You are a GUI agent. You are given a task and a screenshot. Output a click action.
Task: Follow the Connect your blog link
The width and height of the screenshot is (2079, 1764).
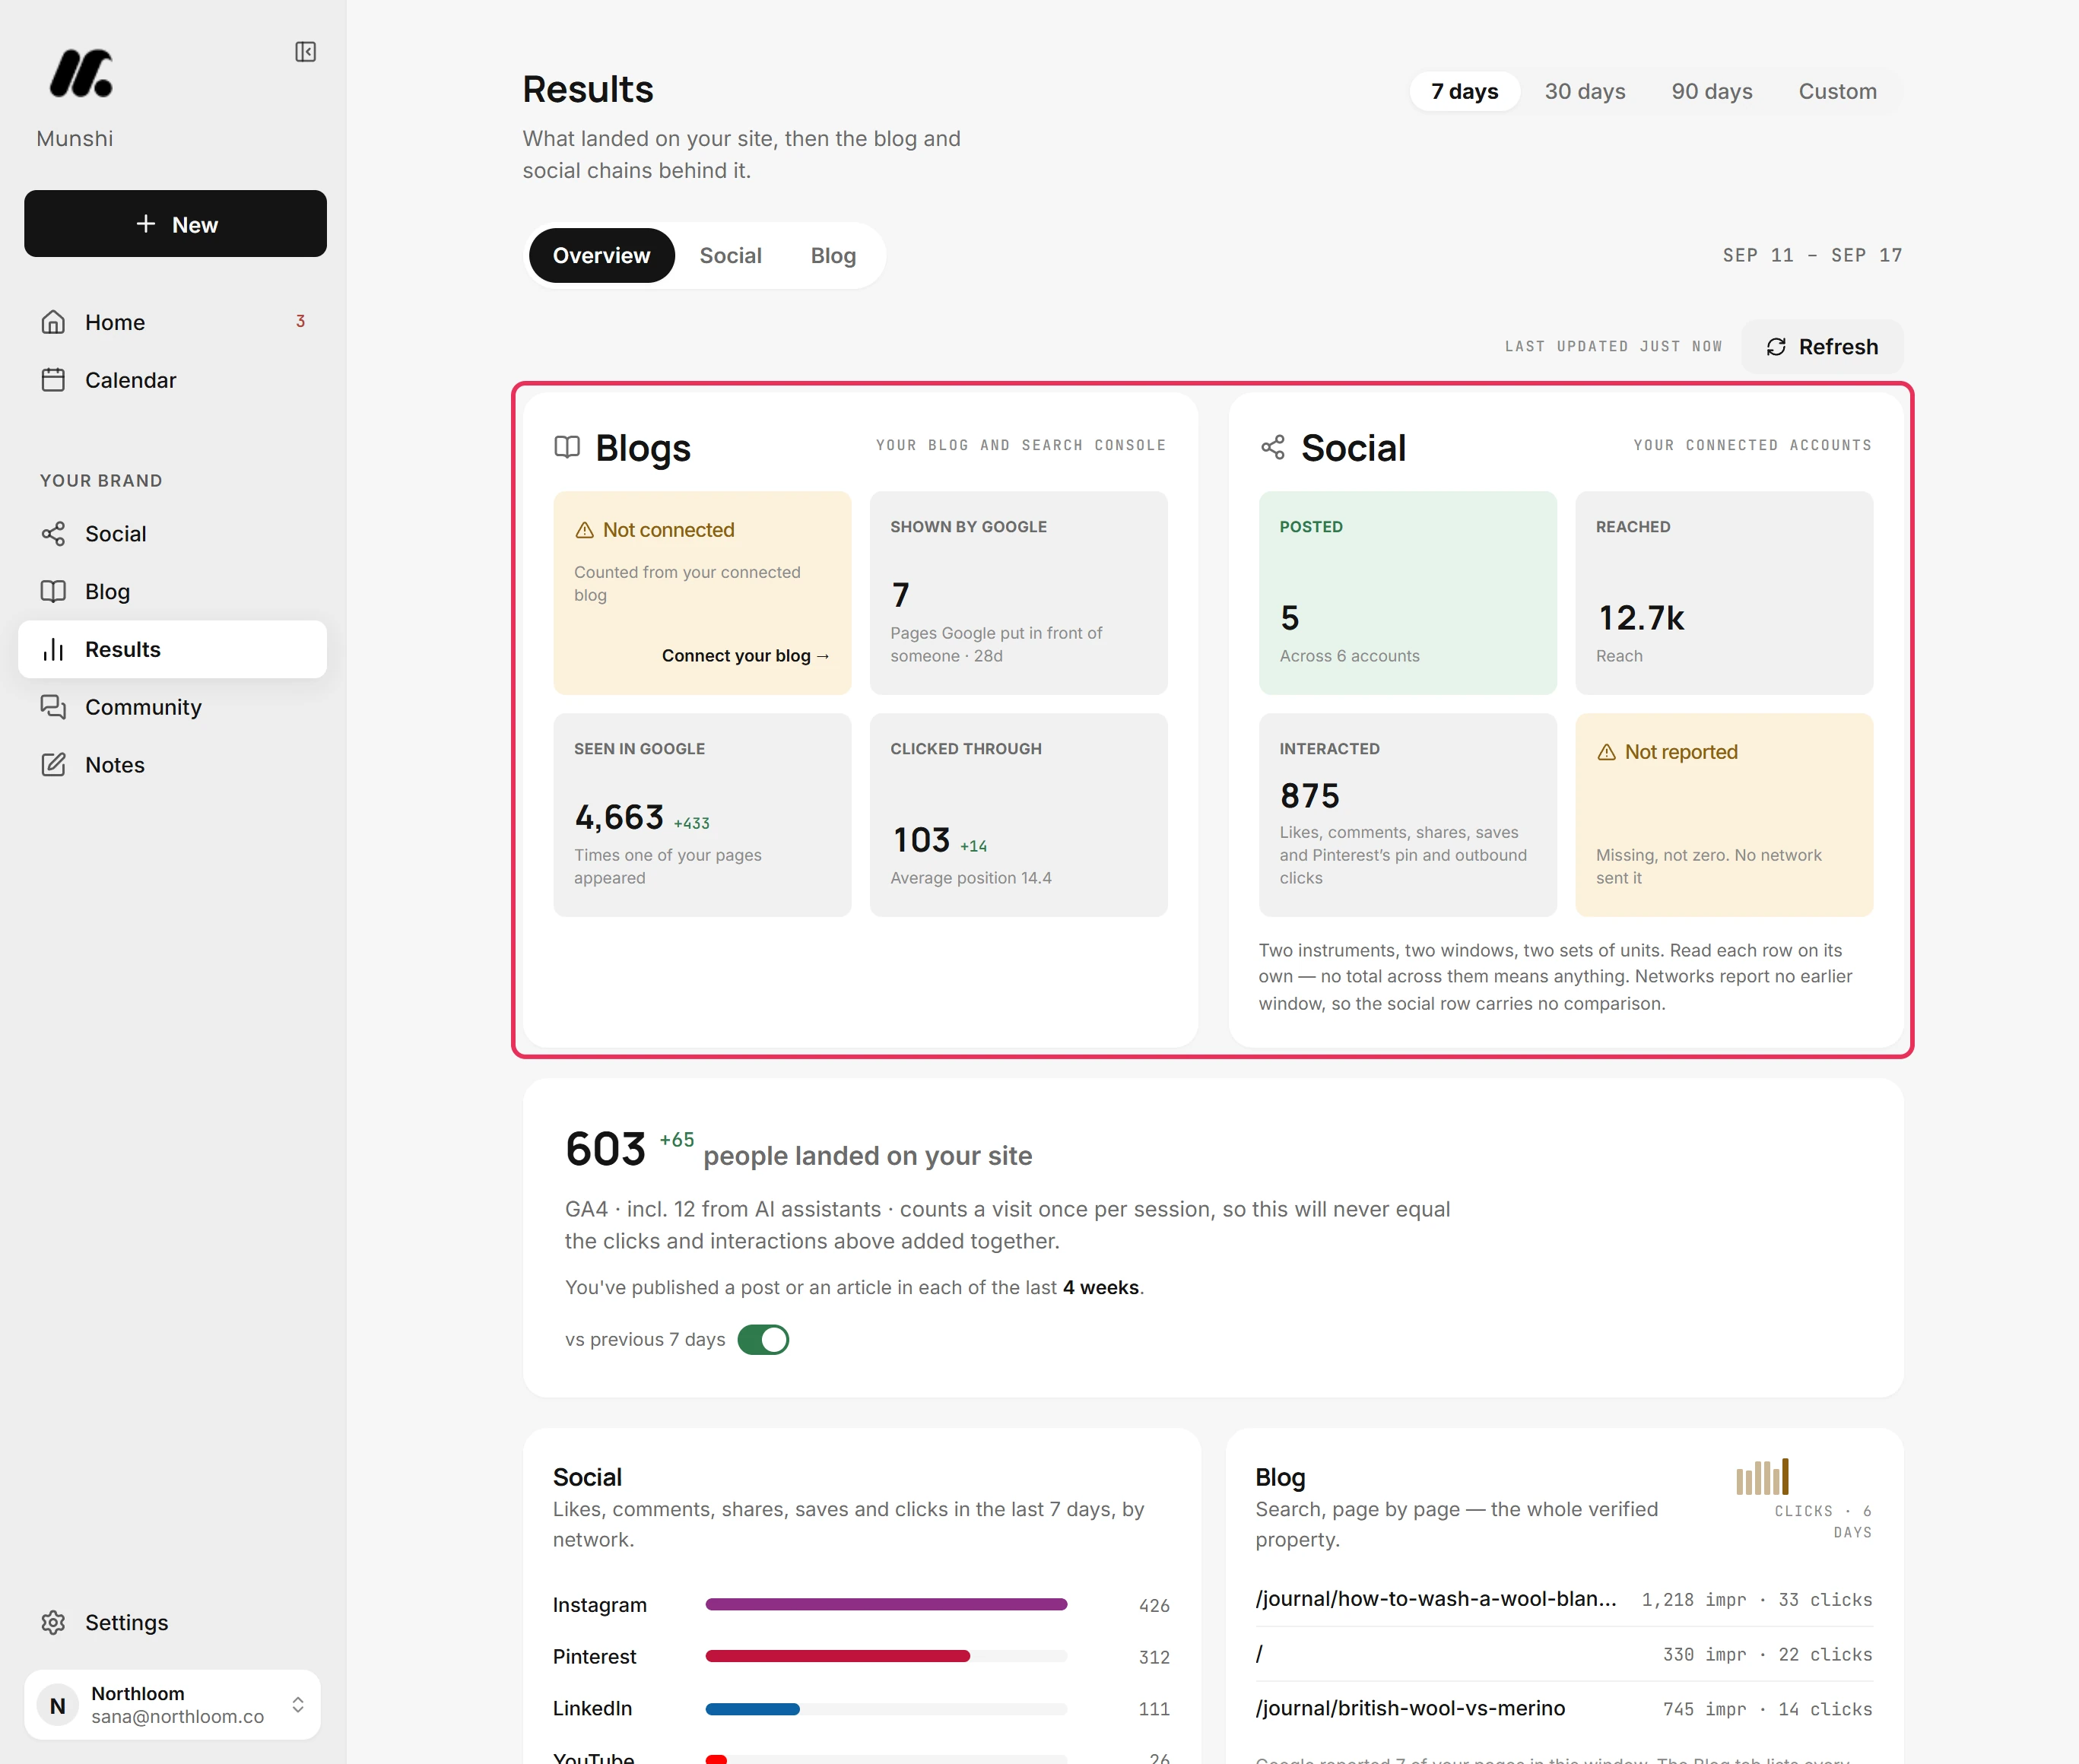(745, 656)
